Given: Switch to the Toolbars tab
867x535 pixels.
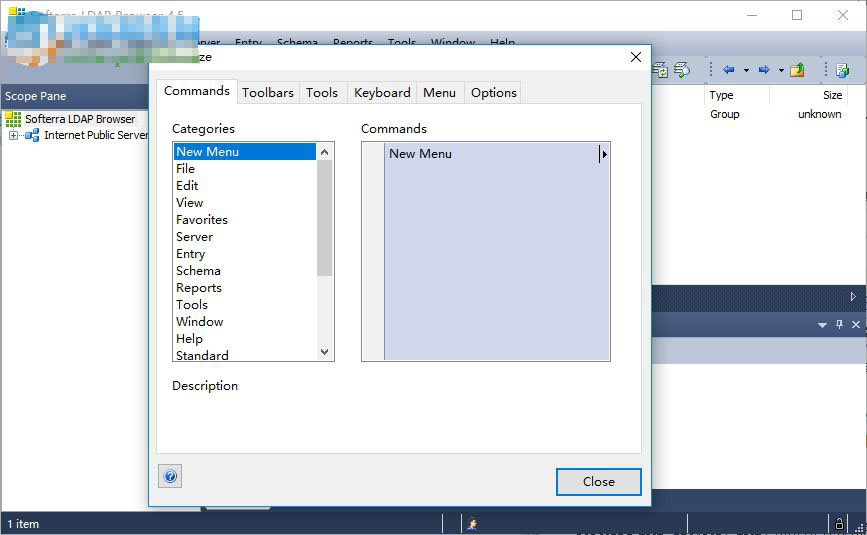Looking at the screenshot, I should click(x=268, y=92).
